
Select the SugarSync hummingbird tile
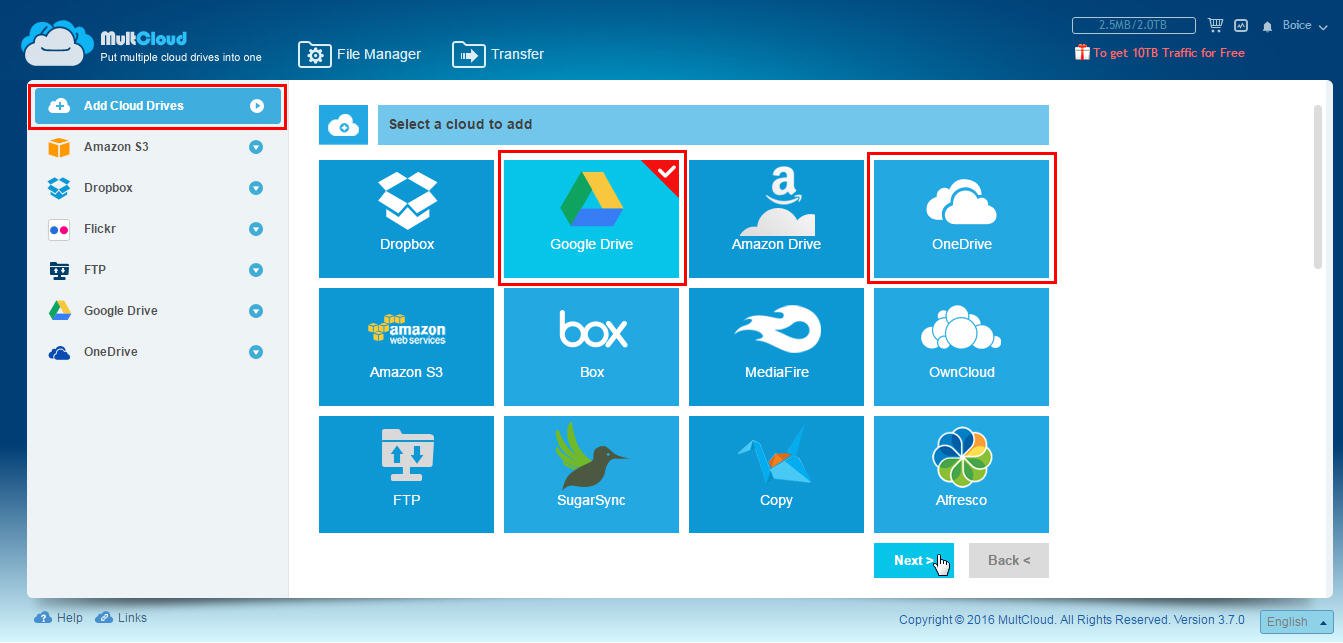[x=591, y=474]
